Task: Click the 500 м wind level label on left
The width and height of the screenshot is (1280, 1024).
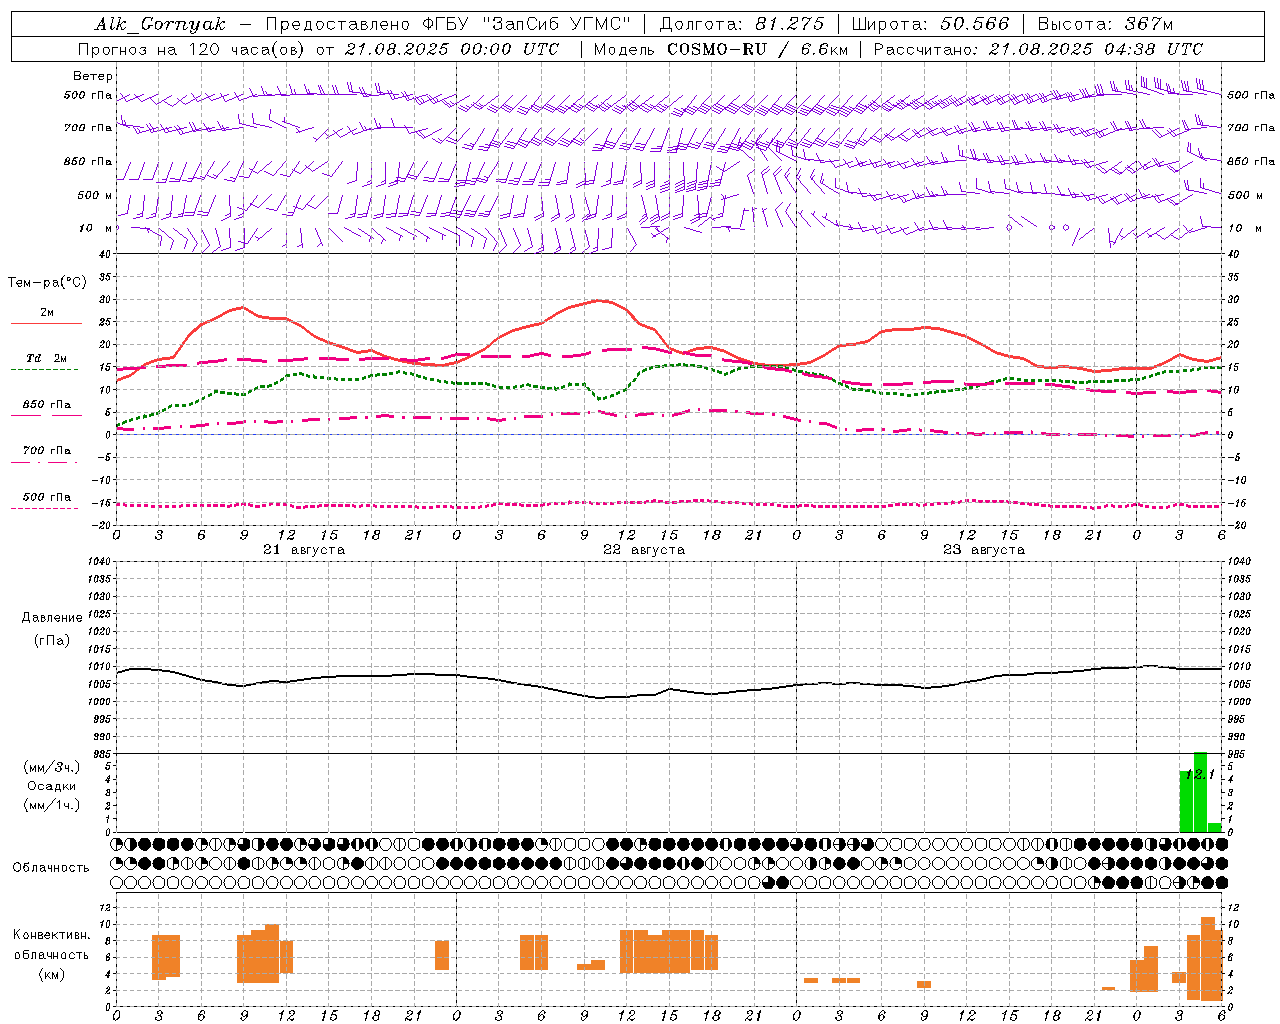Action: point(95,195)
